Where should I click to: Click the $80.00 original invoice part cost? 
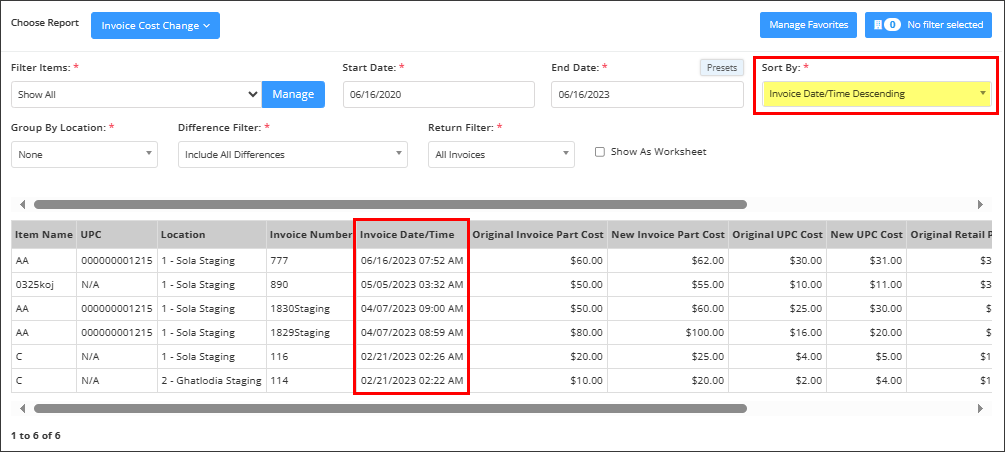pyautogui.click(x=538, y=333)
